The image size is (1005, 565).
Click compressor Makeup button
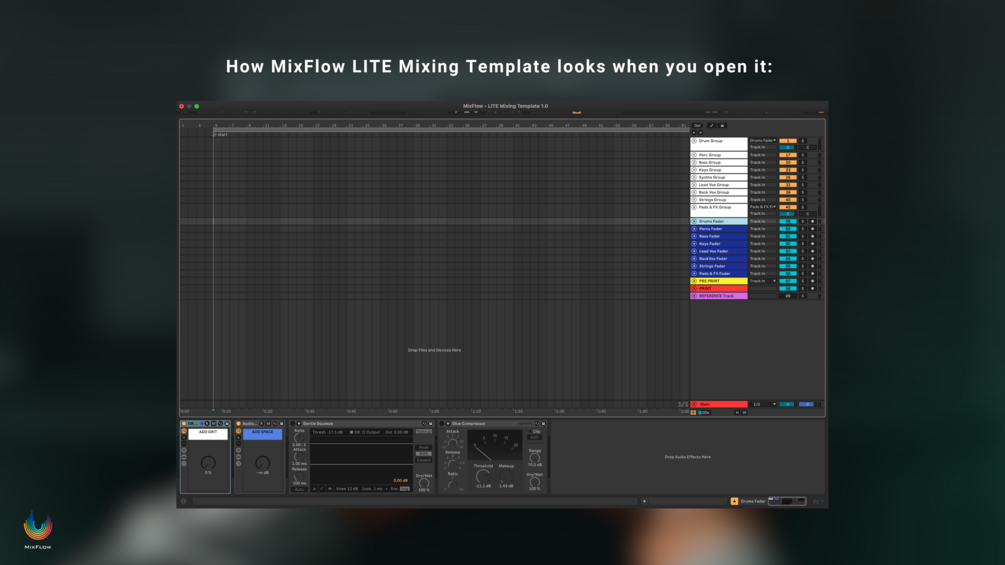coord(424,432)
